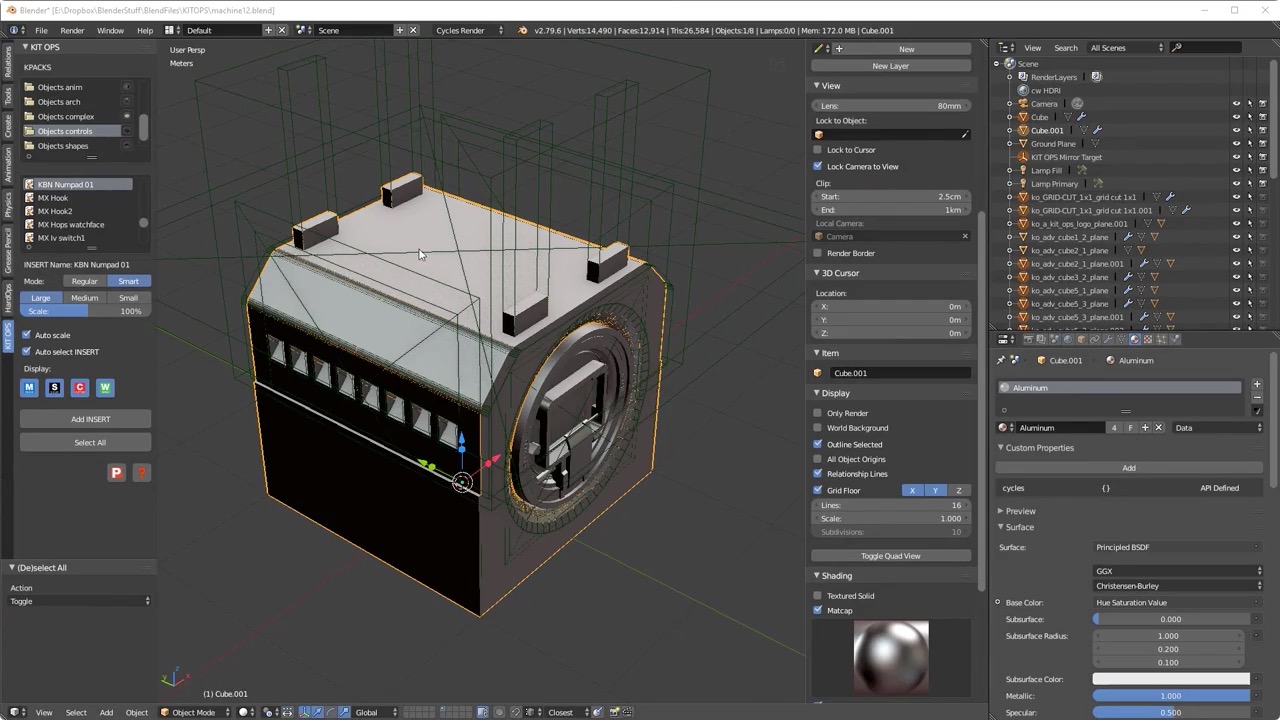Enable the Auto scale checkbox
Screen dimensions: 1280x720
pos(26,335)
